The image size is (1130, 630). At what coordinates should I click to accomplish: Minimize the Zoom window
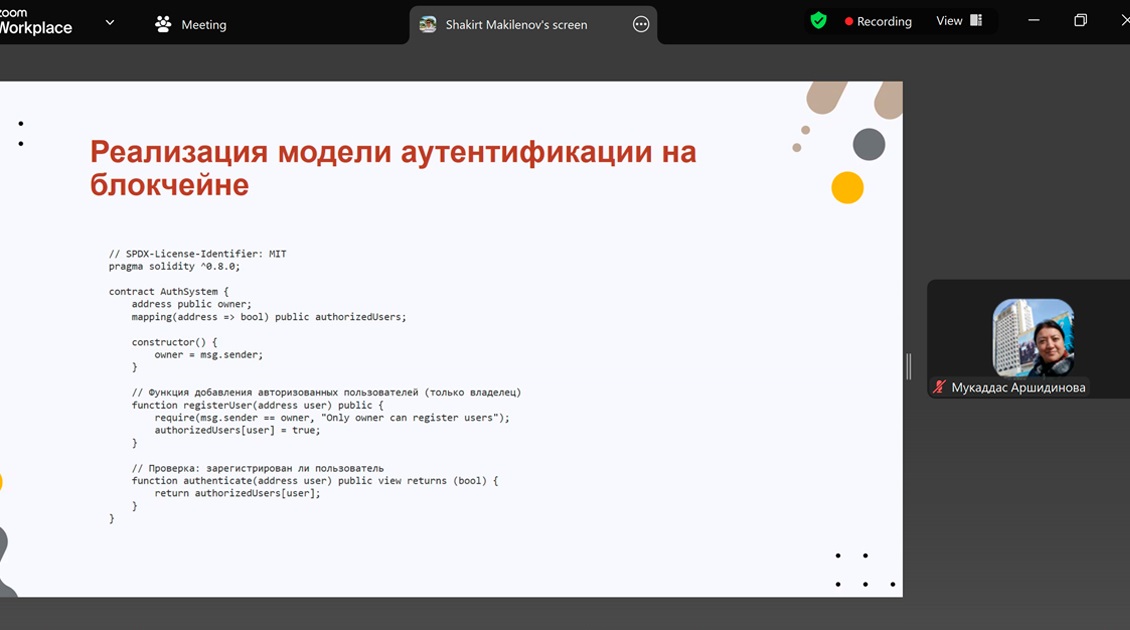pos(1033,21)
